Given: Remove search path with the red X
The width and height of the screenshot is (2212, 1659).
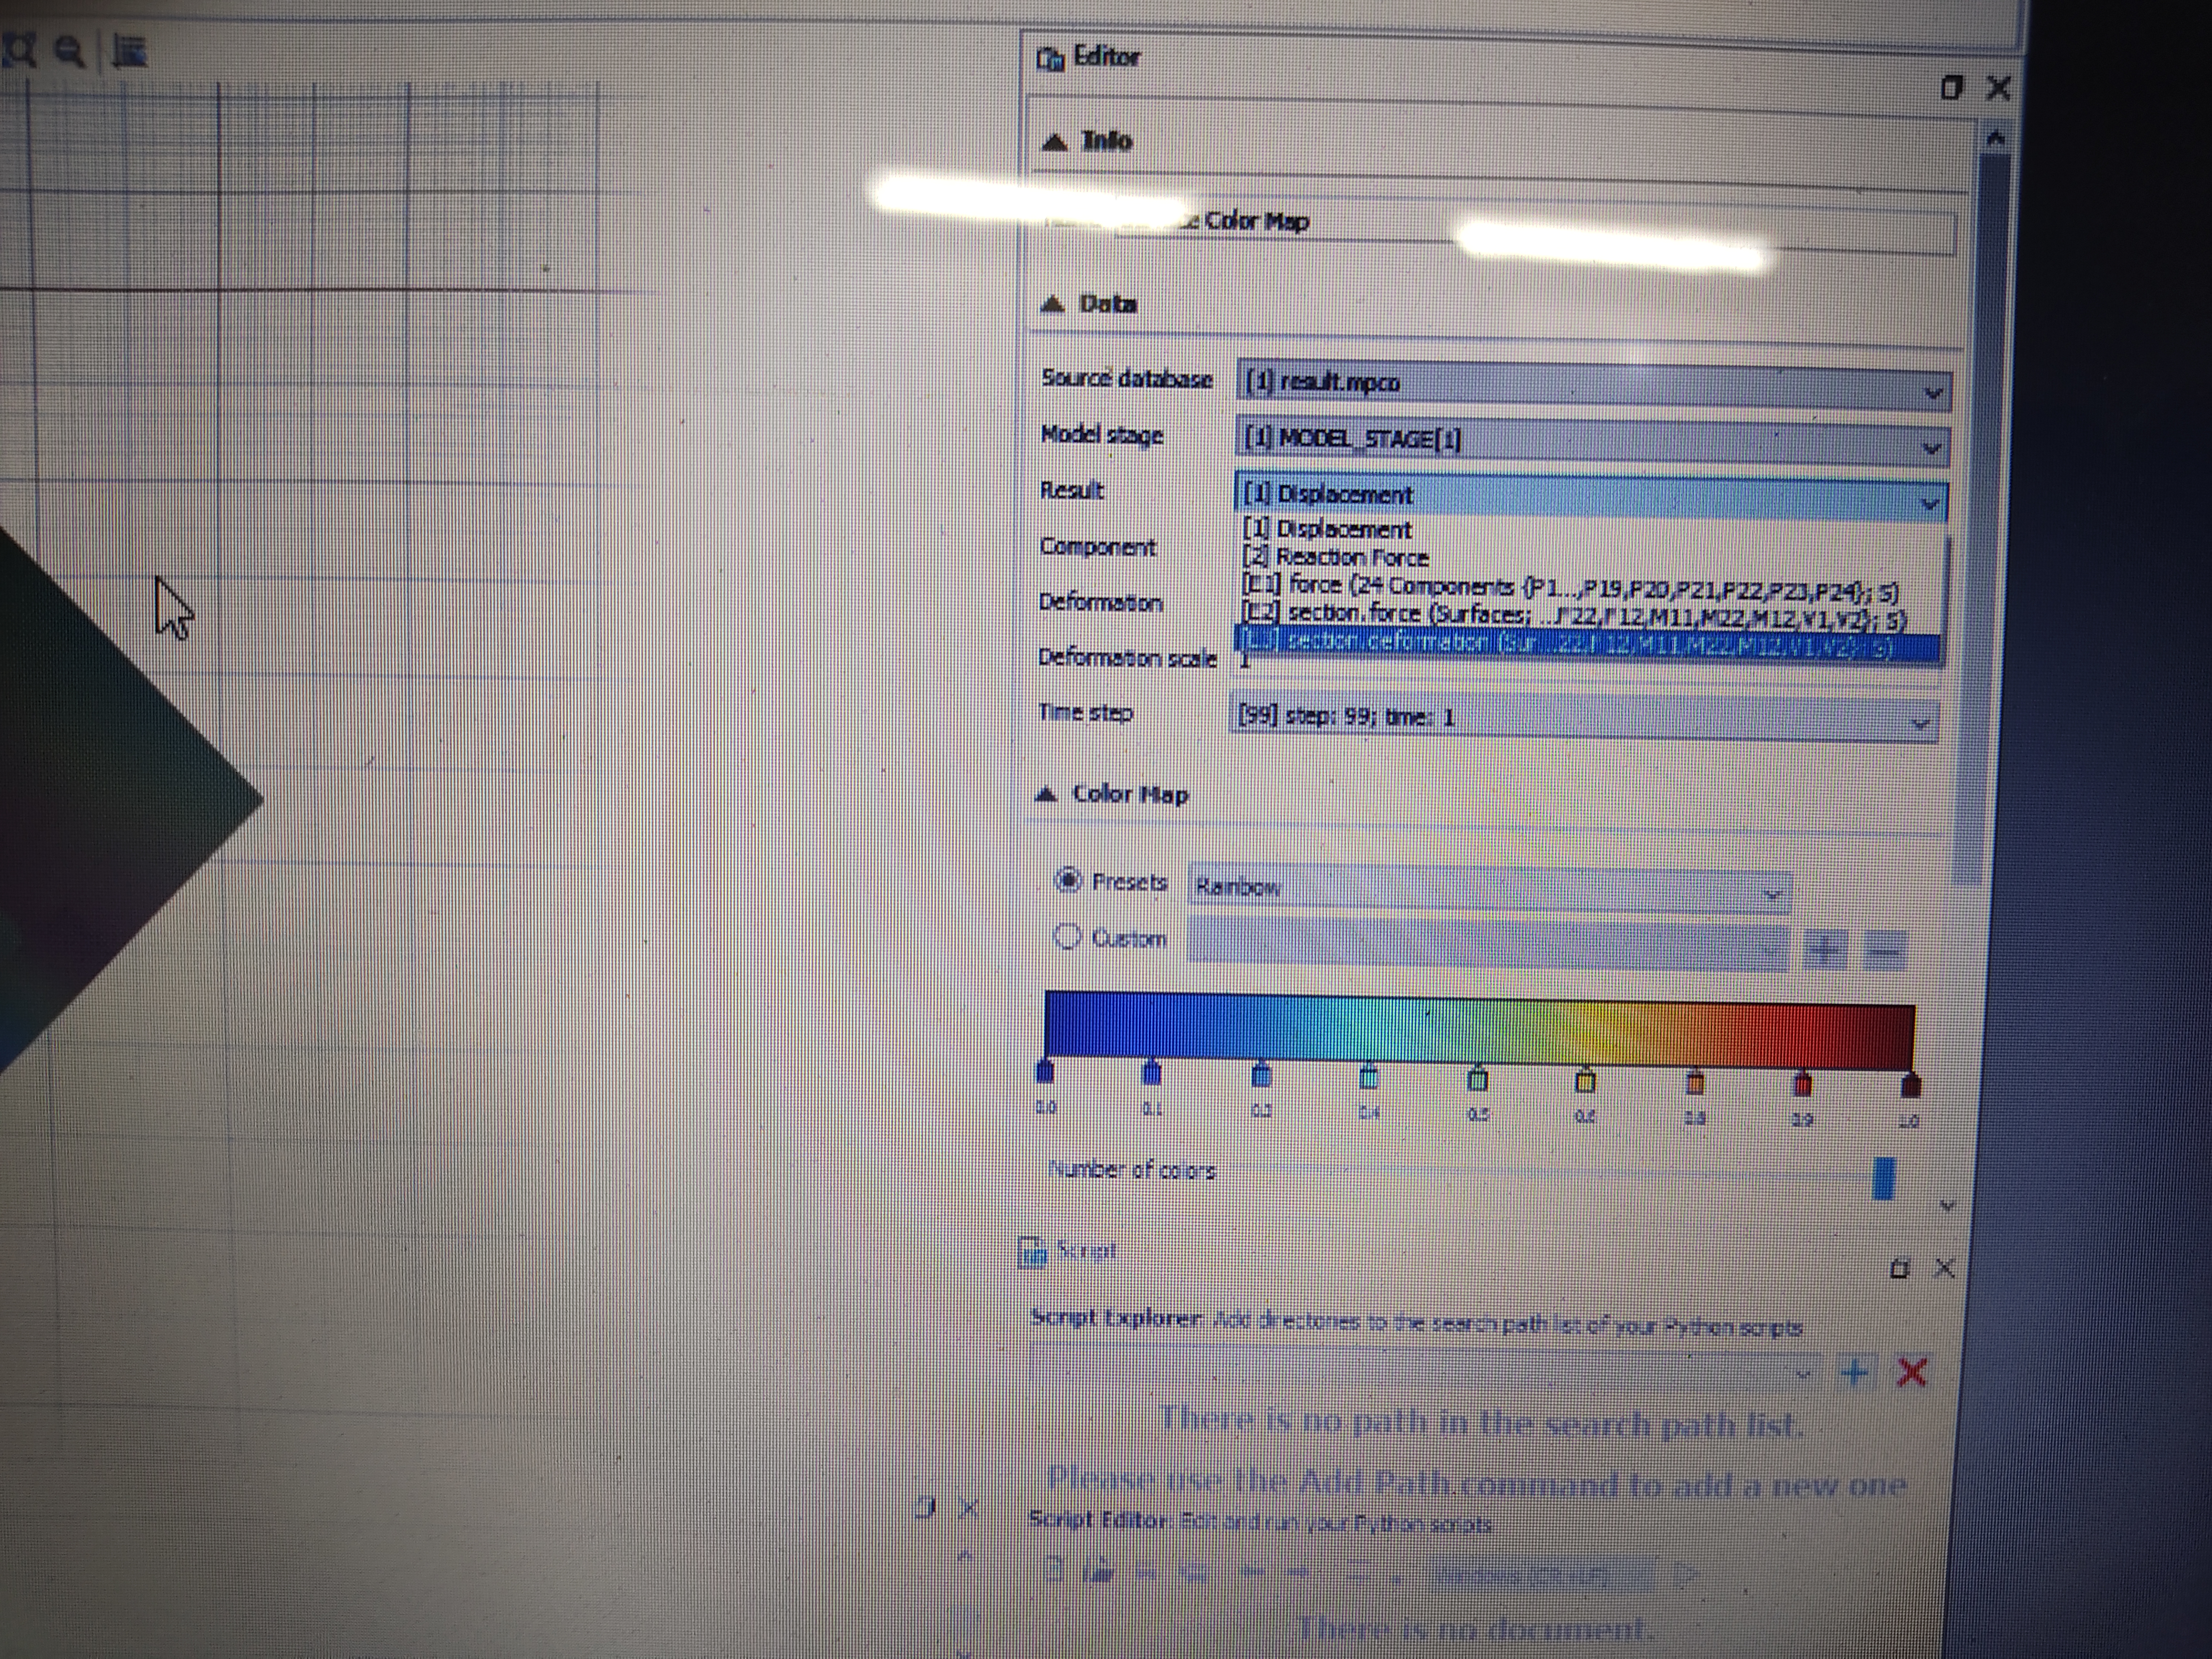Looking at the screenshot, I should pyautogui.click(x=1911, y=1372).
